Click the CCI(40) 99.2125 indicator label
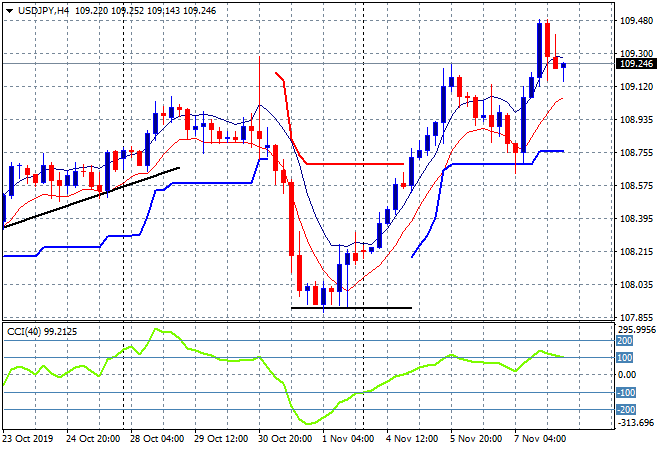The width and height of the screenshot is (660, 450). click(x=42, y=332)
